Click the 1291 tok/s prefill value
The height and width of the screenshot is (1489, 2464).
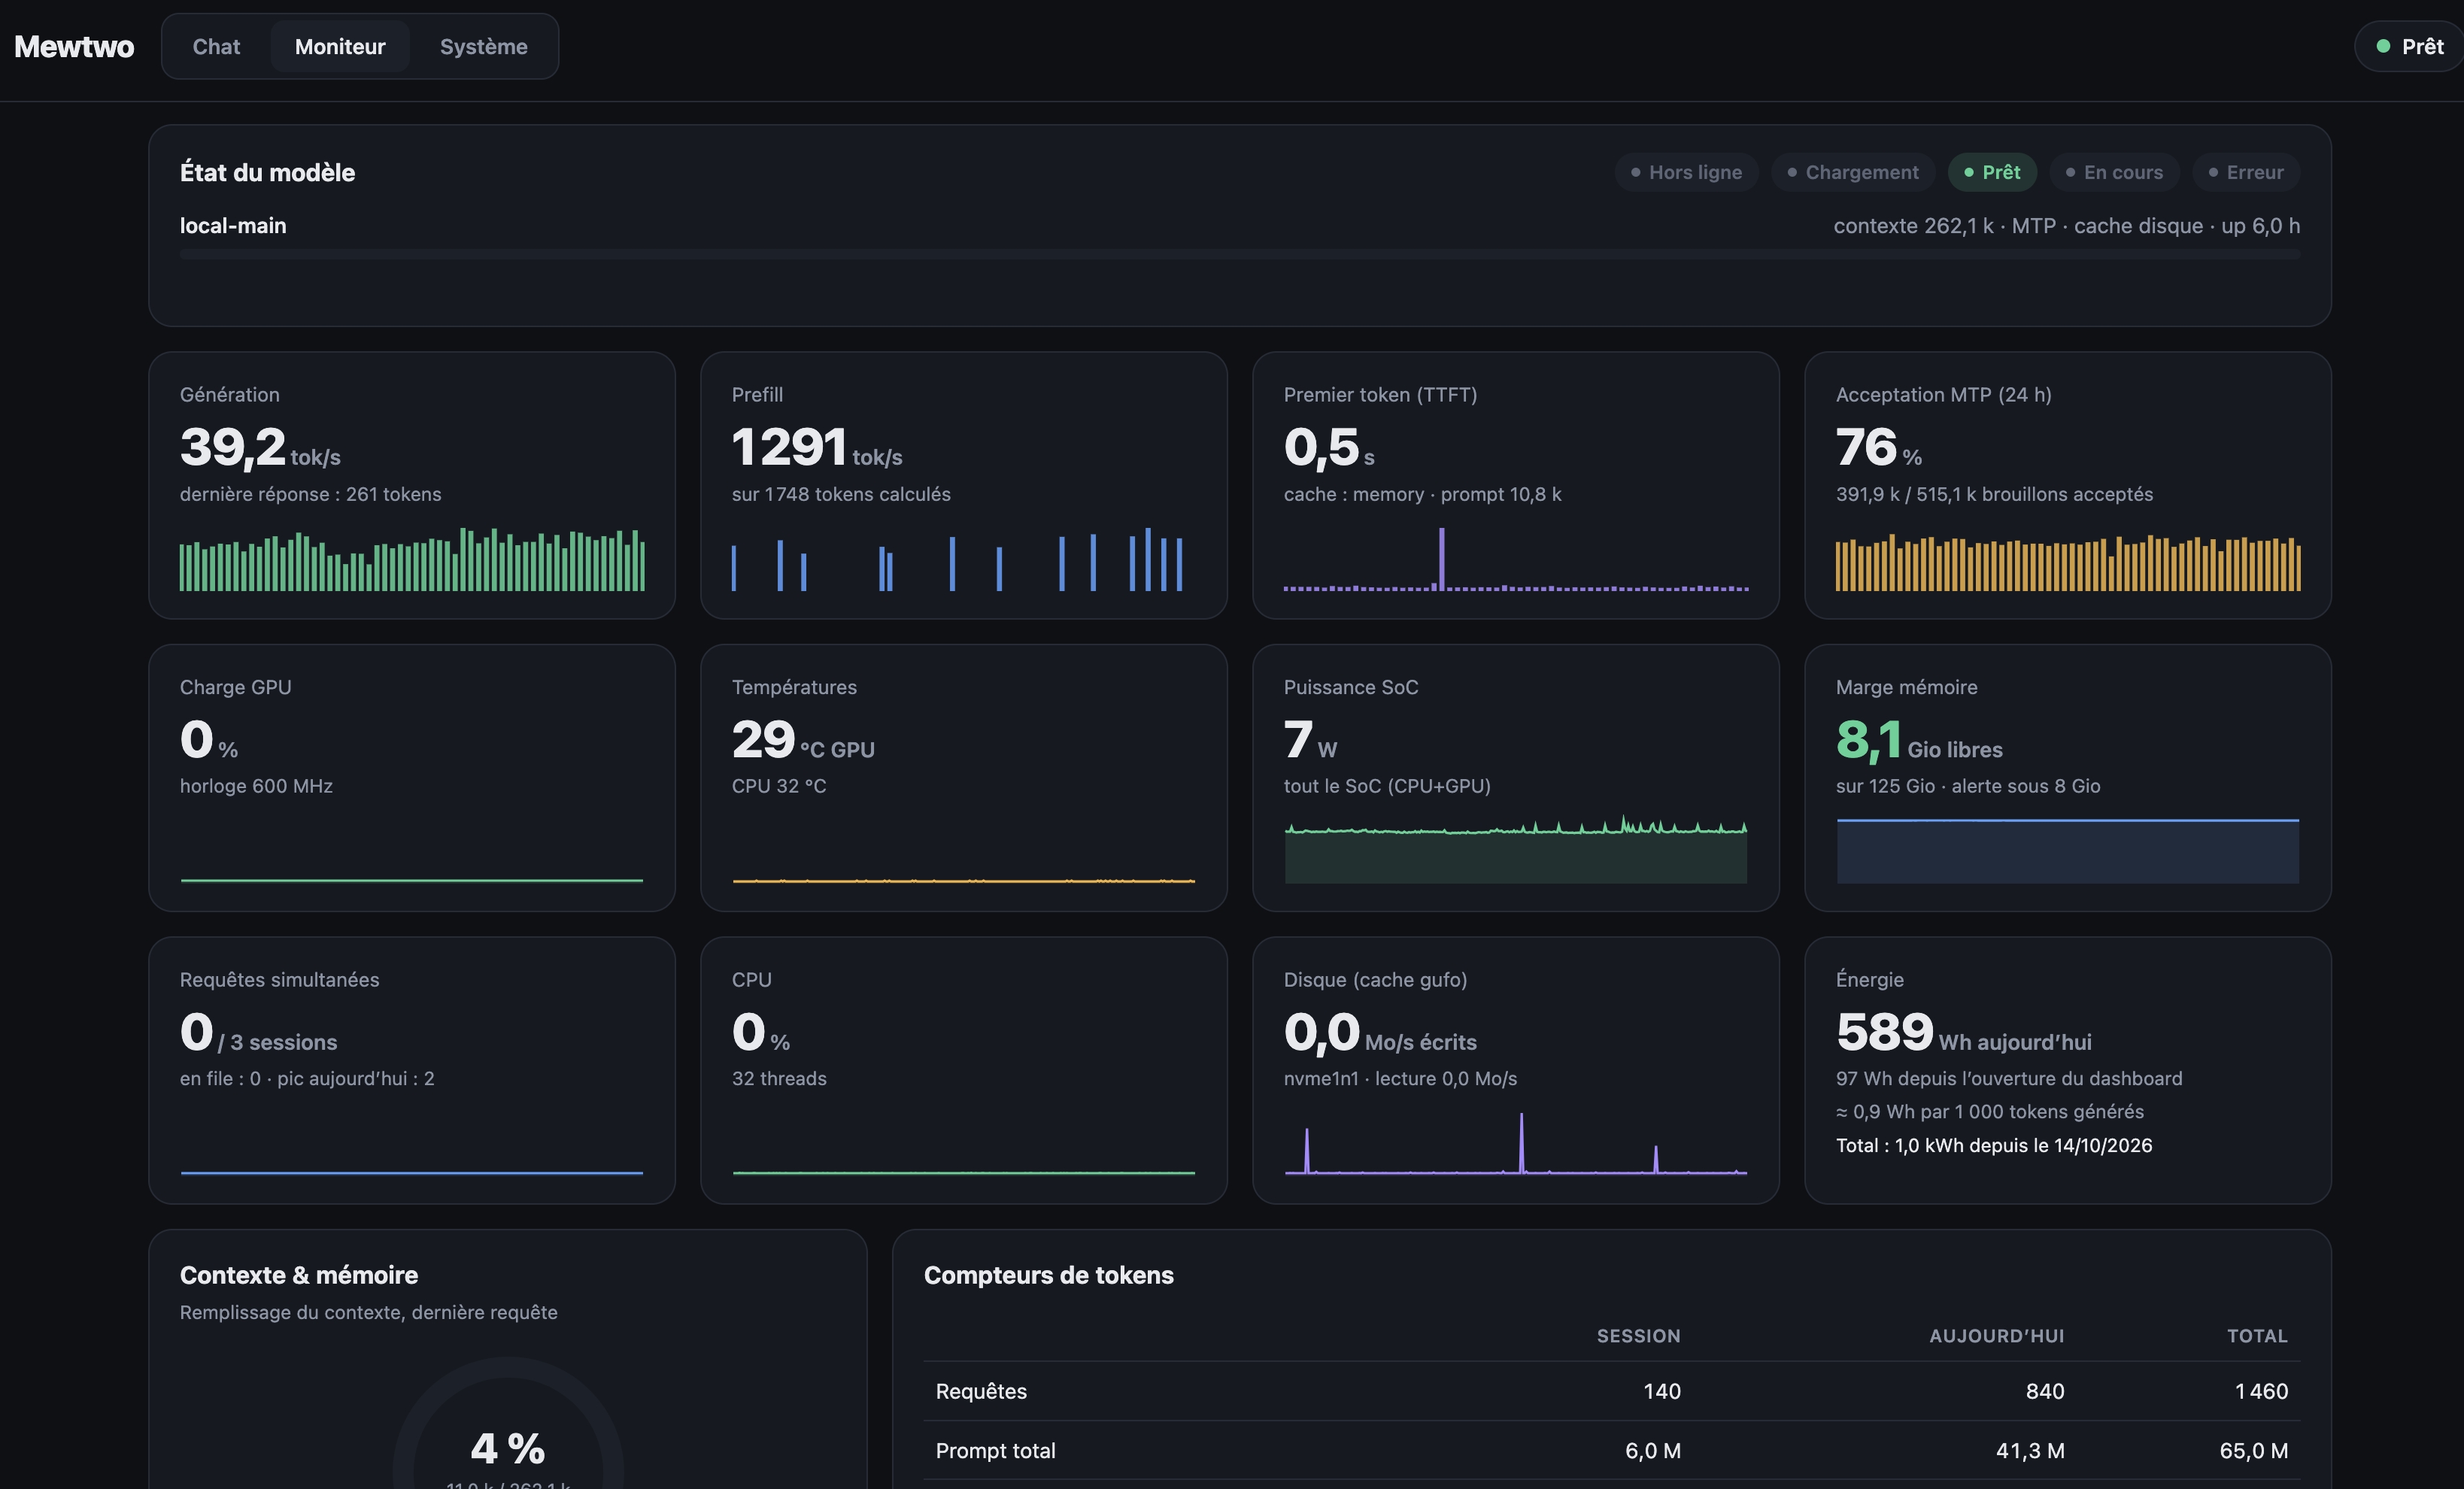[x=817, y=448]
